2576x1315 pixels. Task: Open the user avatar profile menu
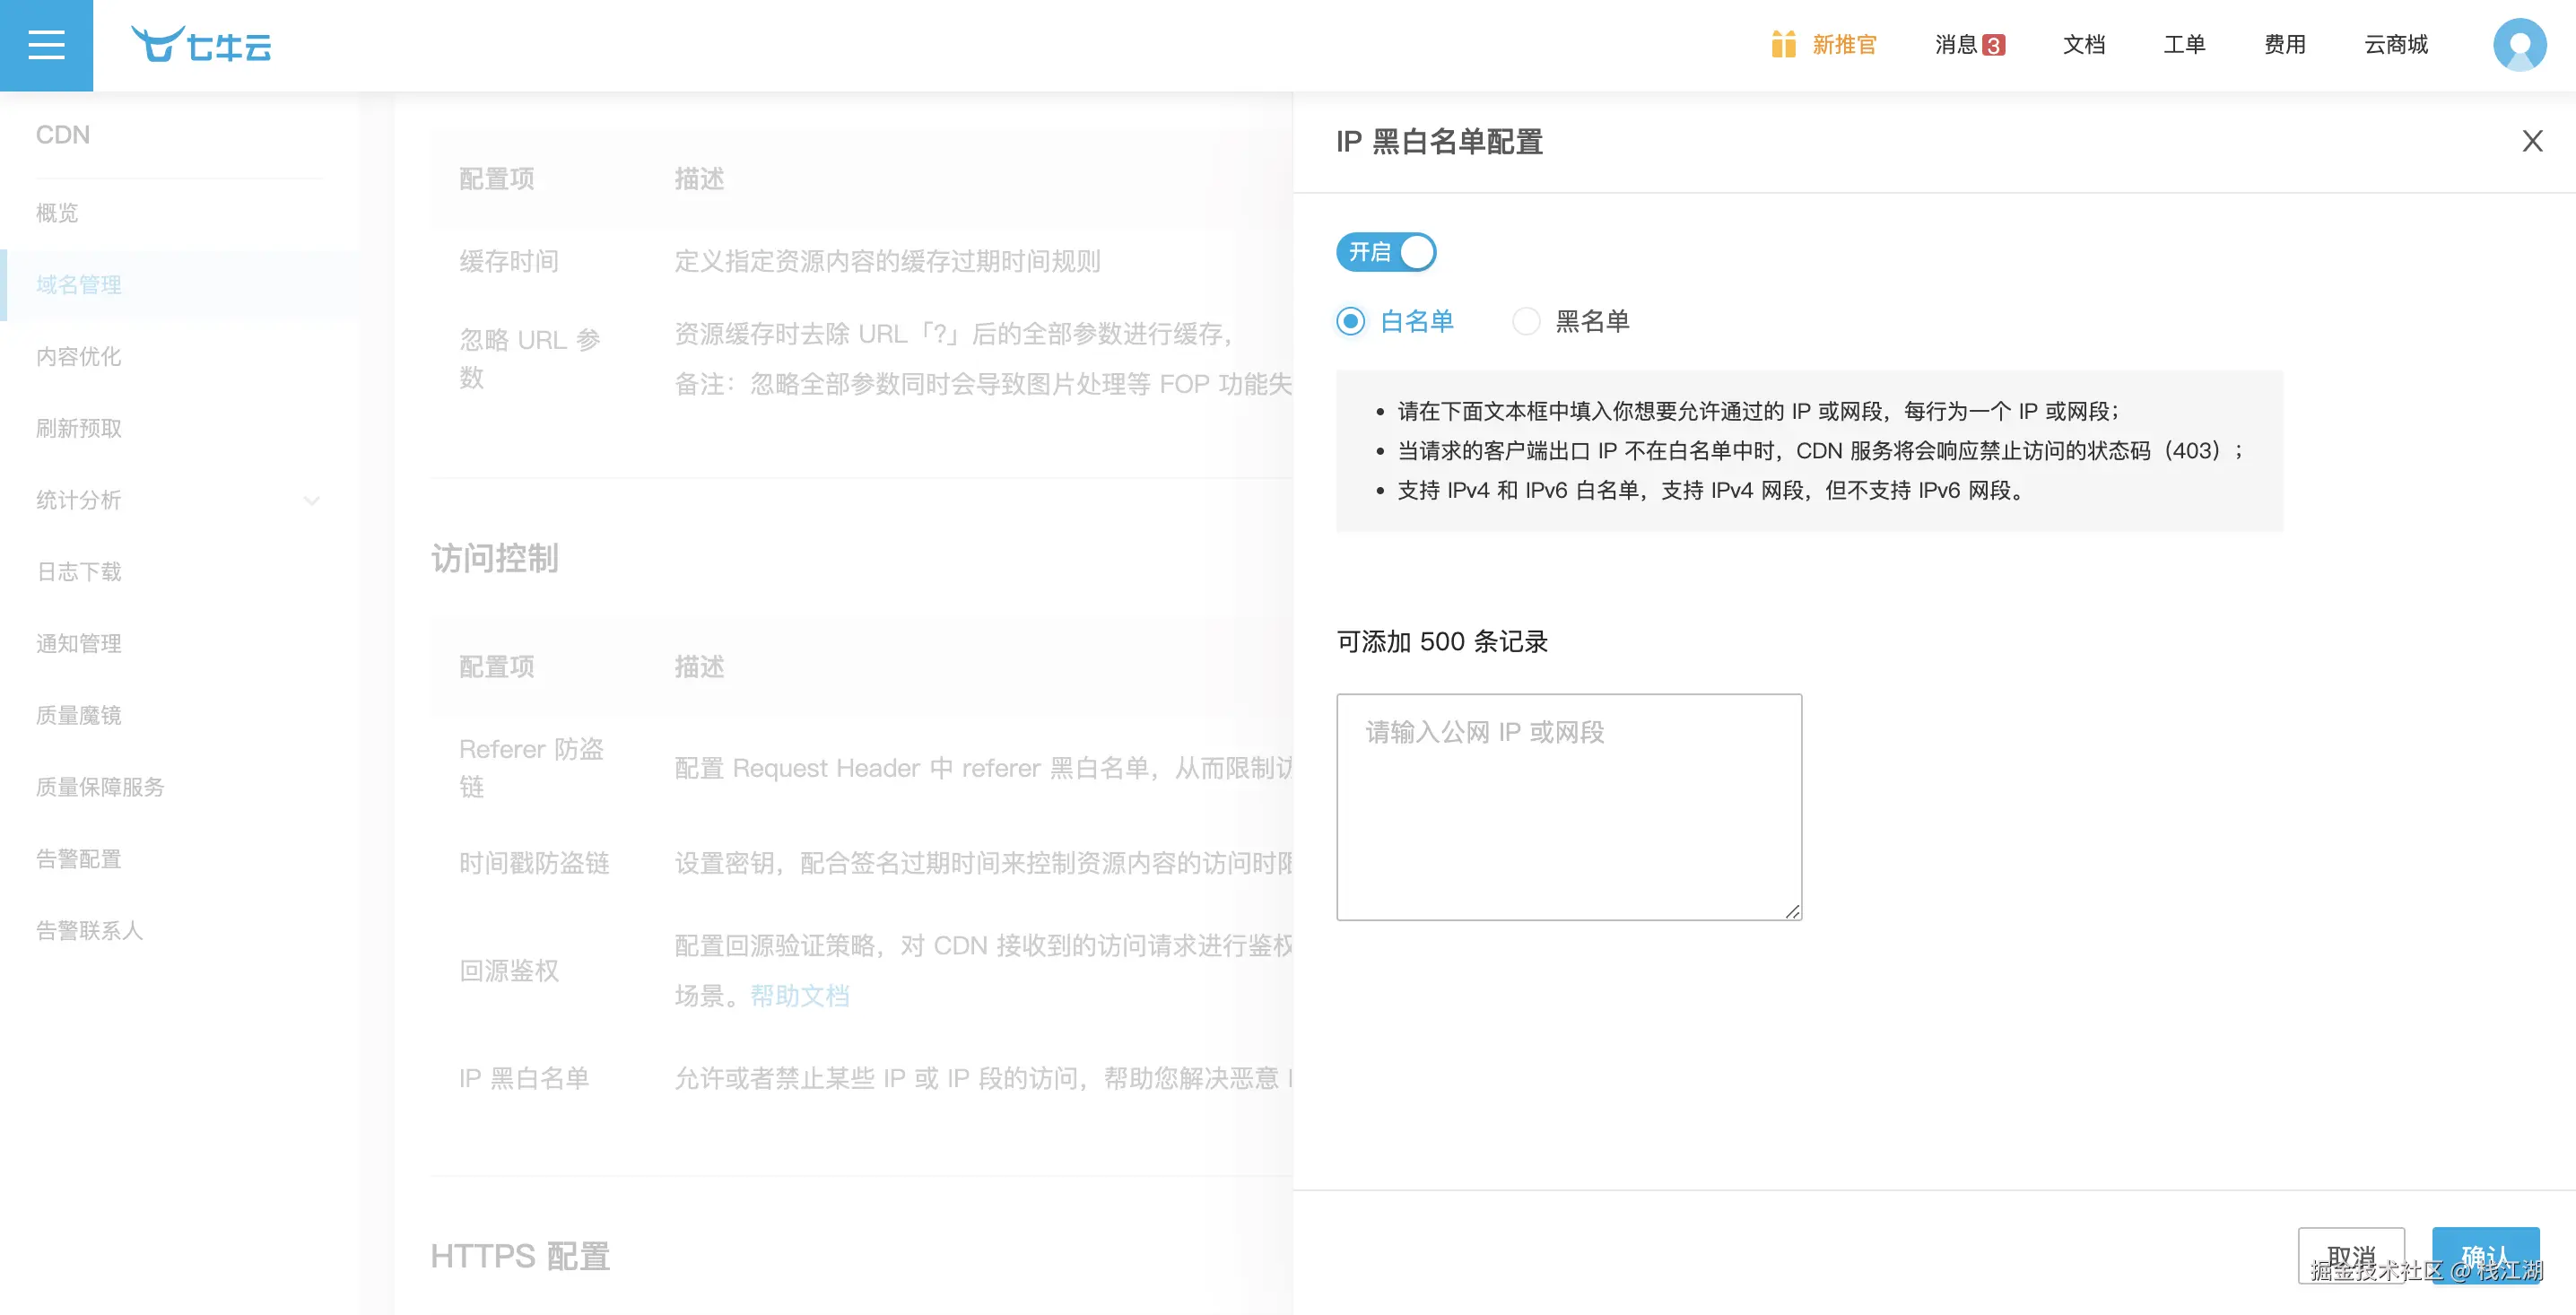tap(2519, 45)
